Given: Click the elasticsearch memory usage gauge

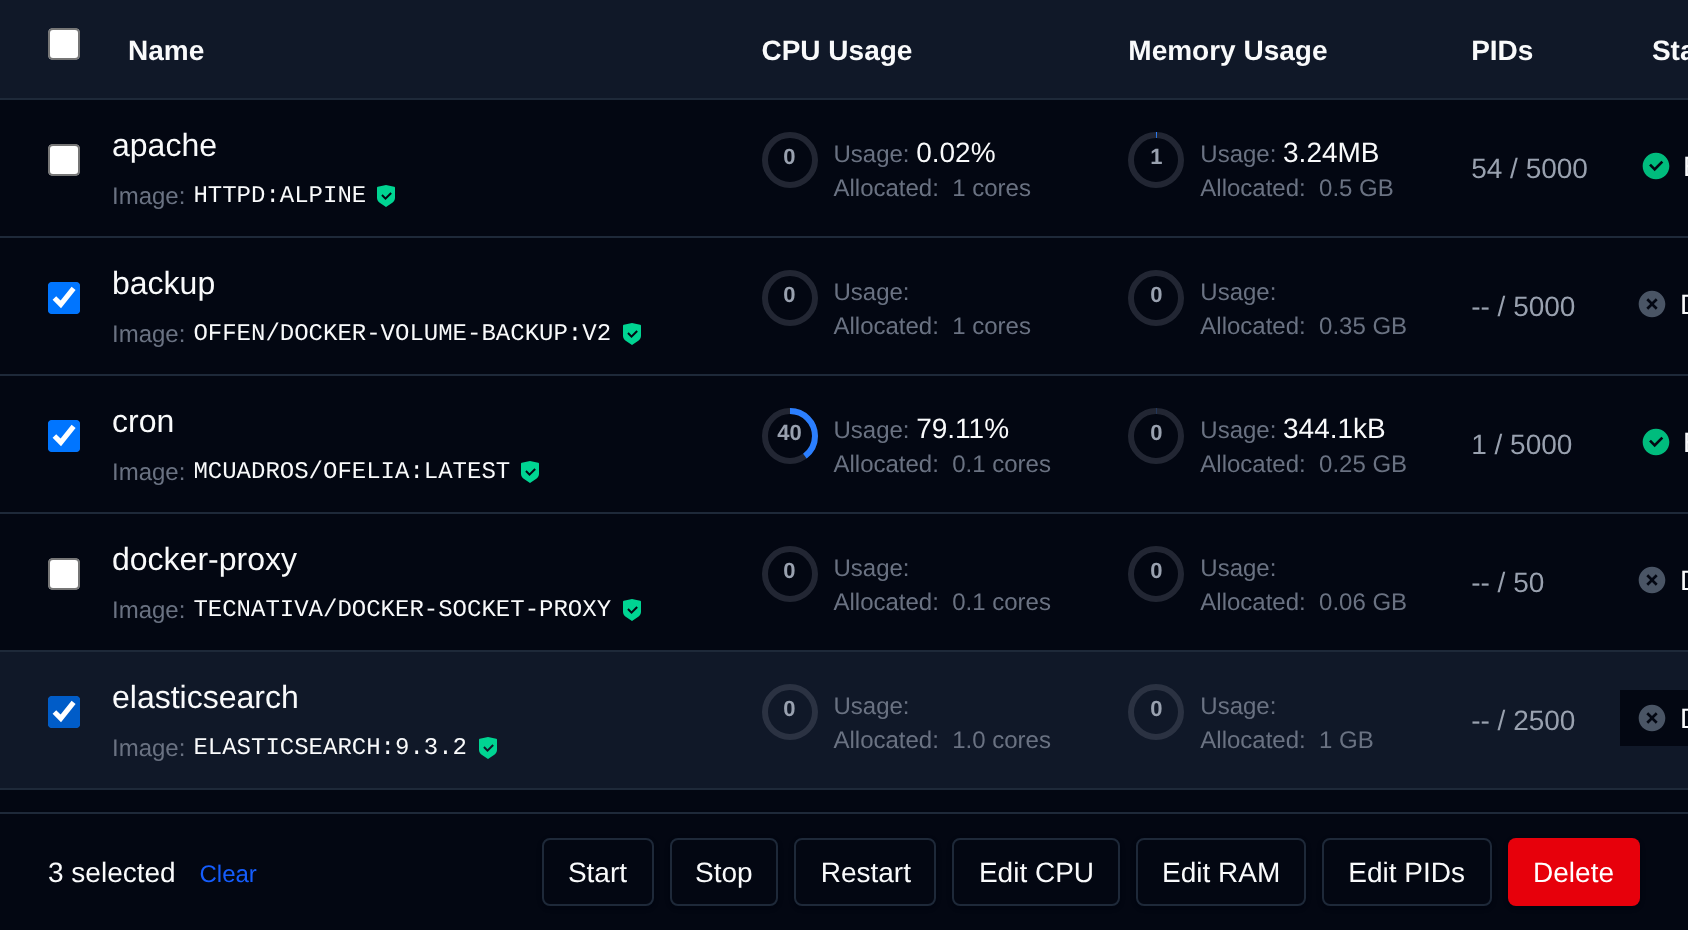Looking at the screenshot, I should (x=1156, y=712).
